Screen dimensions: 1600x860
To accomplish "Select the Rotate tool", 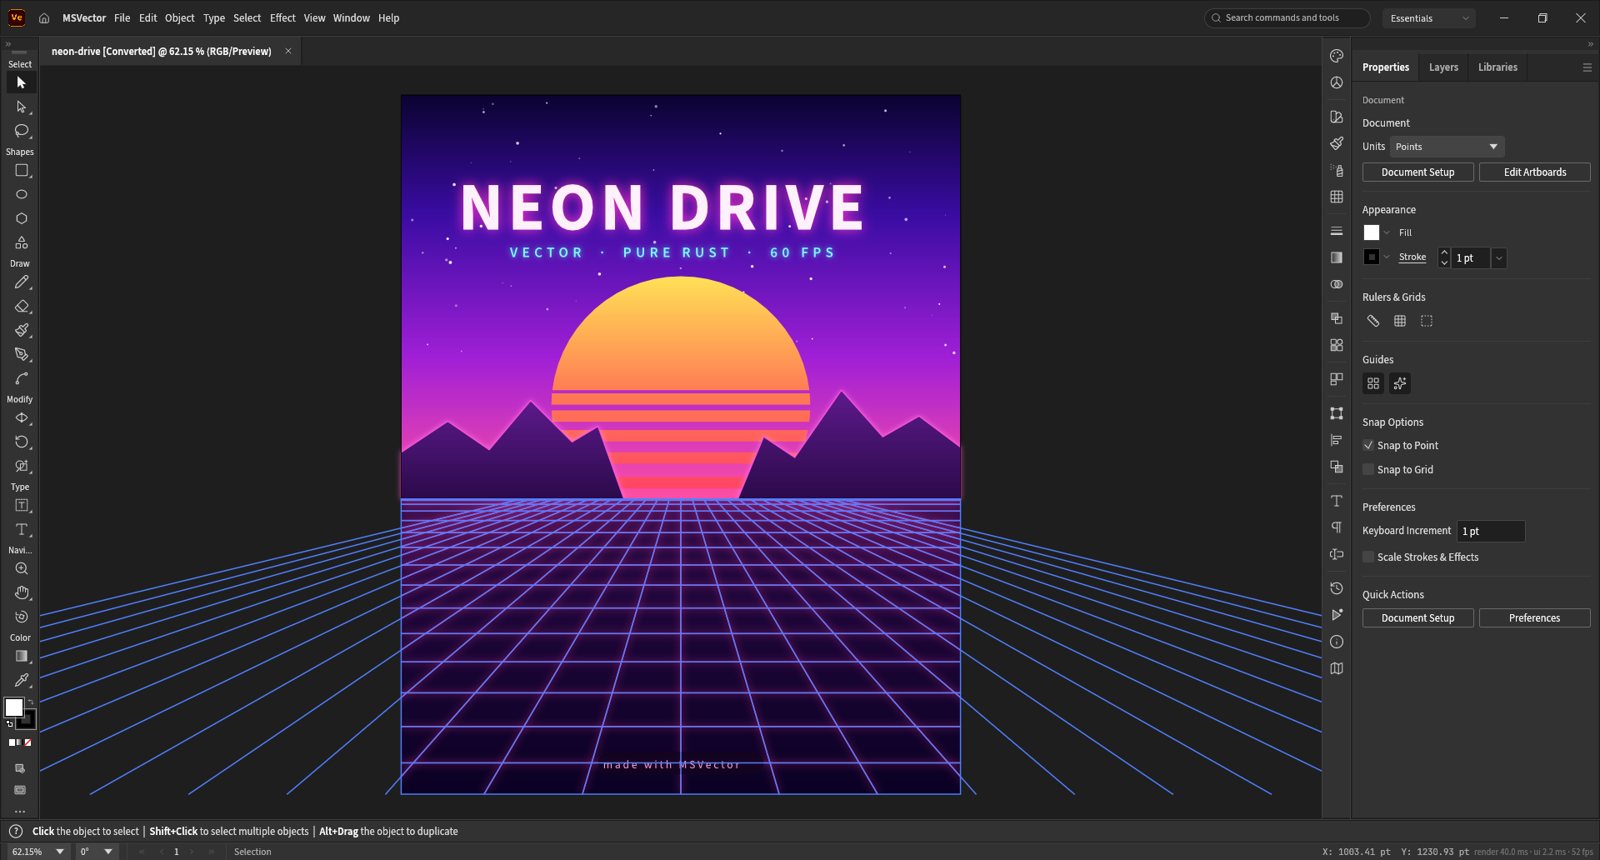I will [21, 442].
